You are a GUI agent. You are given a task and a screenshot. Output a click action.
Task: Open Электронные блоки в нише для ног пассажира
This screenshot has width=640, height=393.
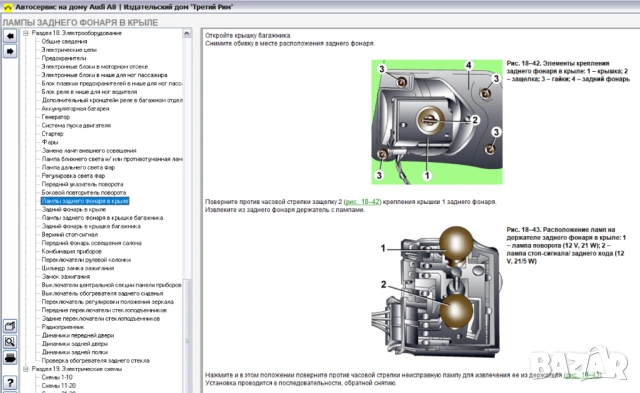click(104, 75)
